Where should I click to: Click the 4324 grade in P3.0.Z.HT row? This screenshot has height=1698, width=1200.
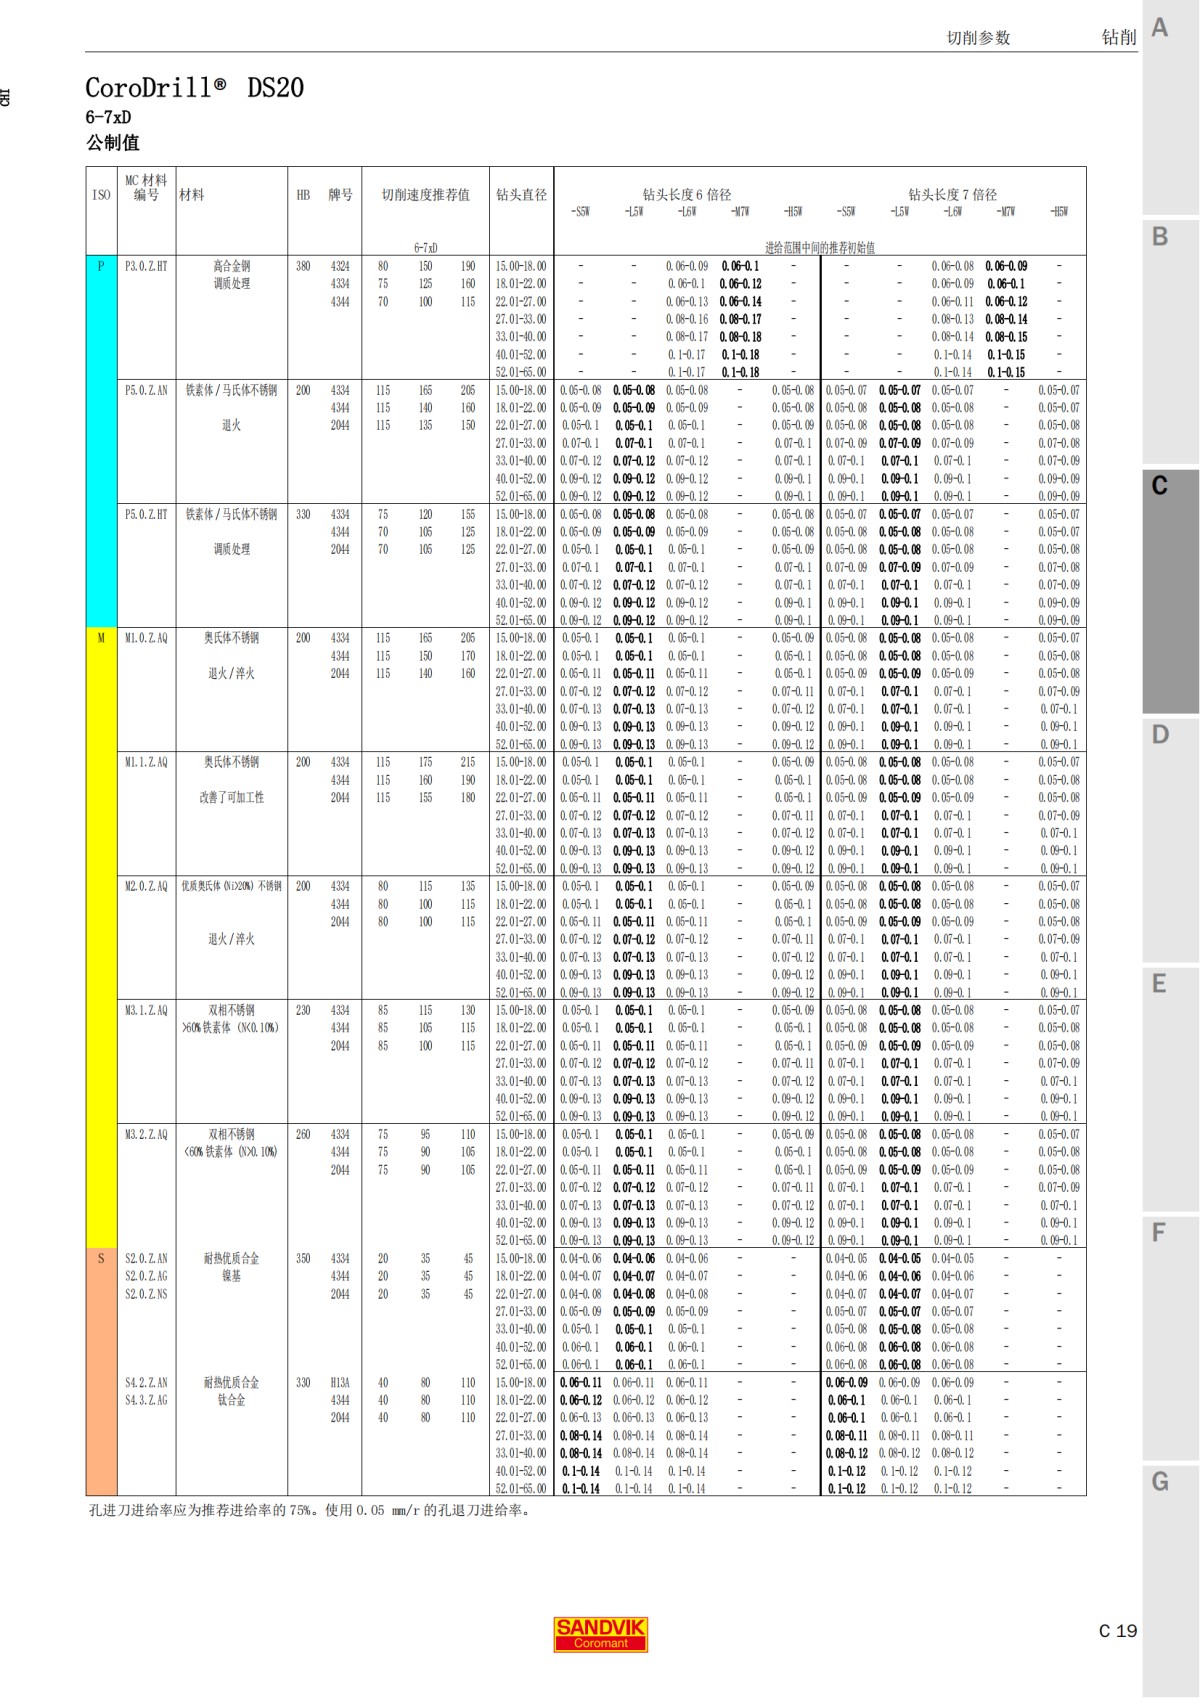click(340, 266)
